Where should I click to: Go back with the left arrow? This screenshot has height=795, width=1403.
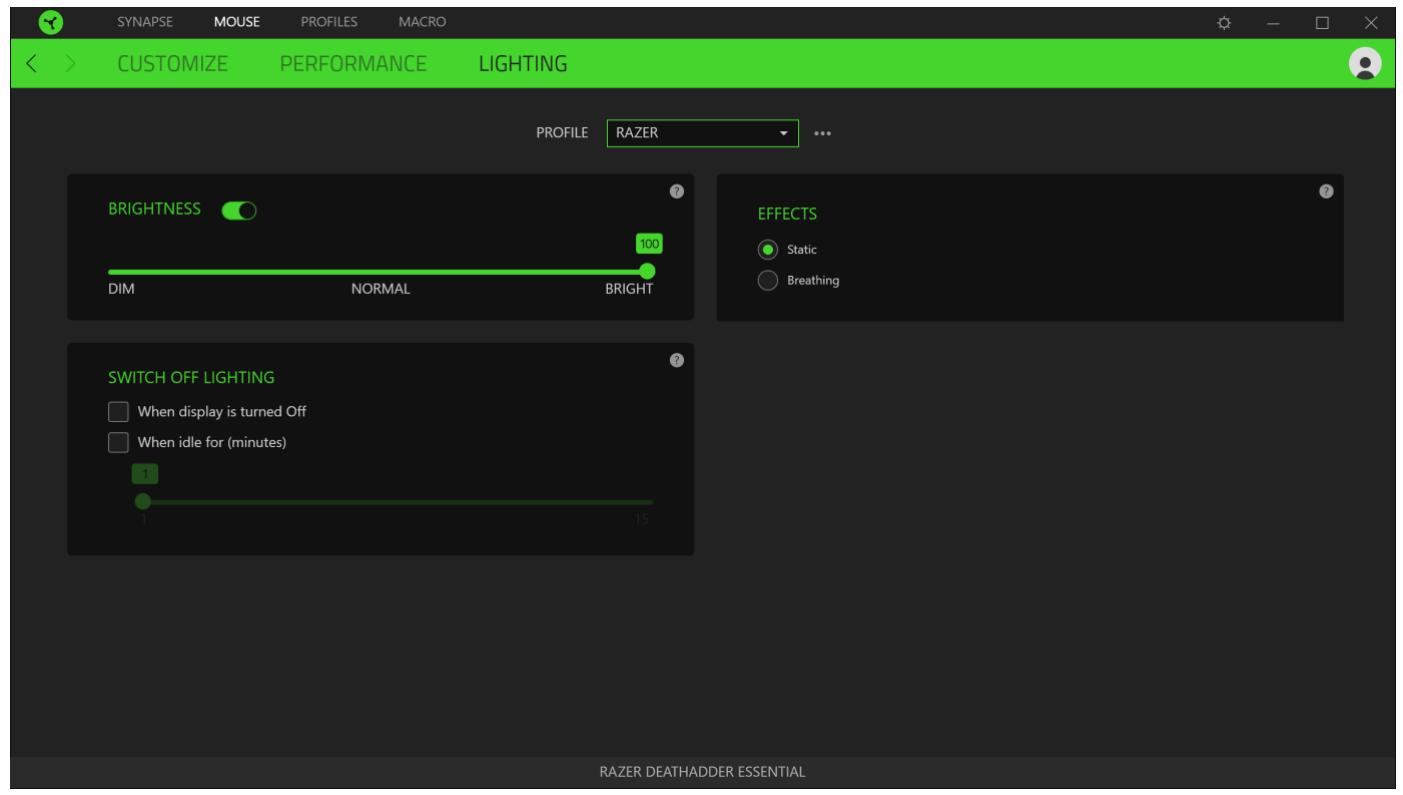pyautogui.click(x=31, y=65)
